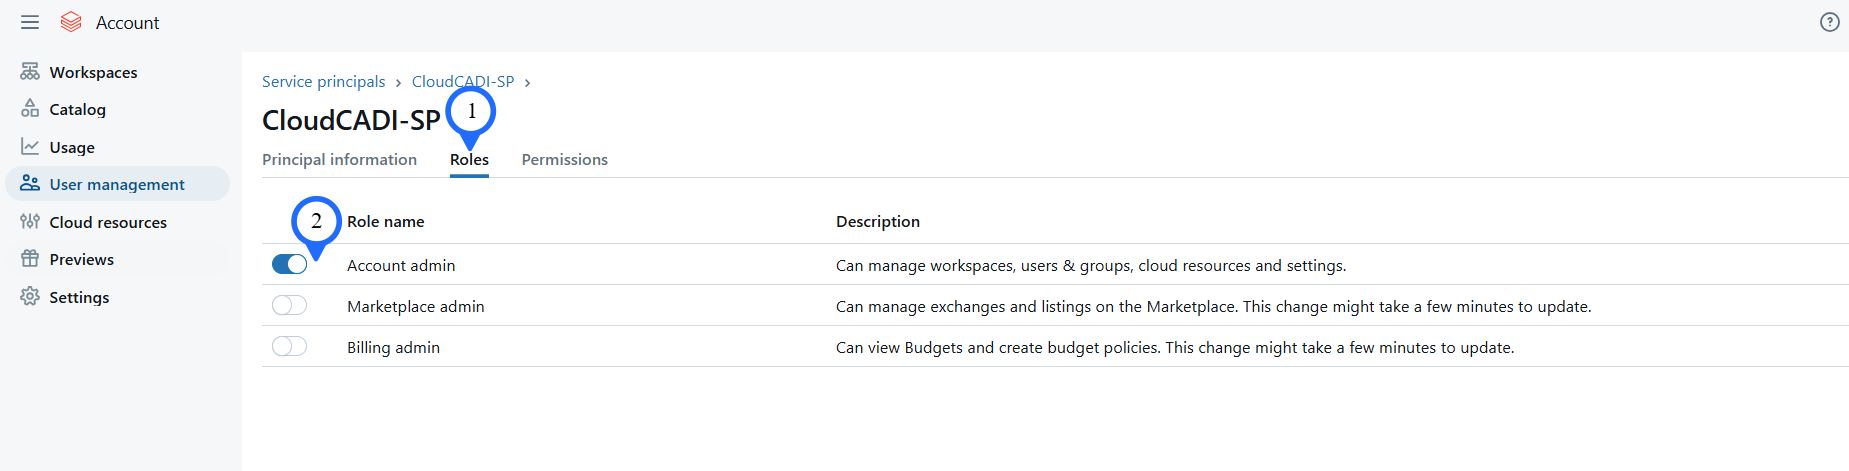The height and width of the screenshot is (471, 1849).
Task: Click the Cloud resources icon
Action: click(x=30, y=222)
